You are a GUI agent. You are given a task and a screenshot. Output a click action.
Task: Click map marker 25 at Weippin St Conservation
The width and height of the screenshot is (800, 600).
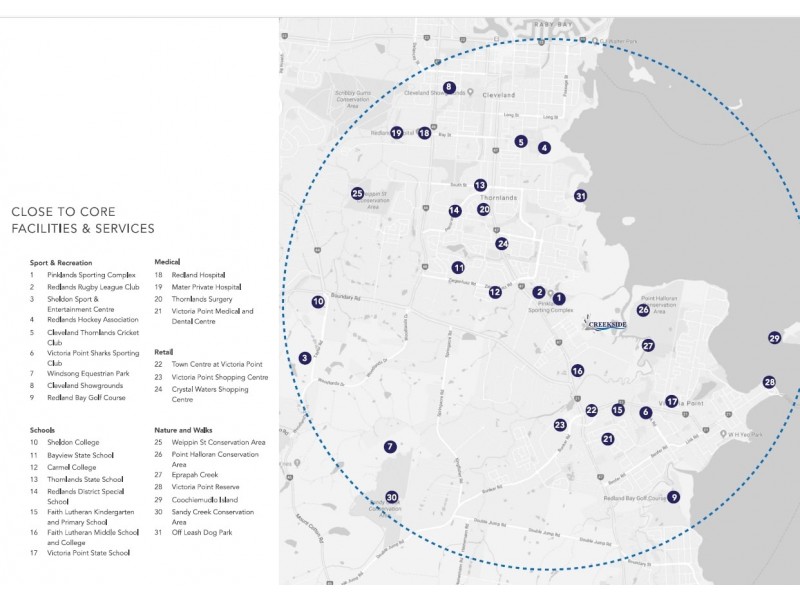[358, 193]
